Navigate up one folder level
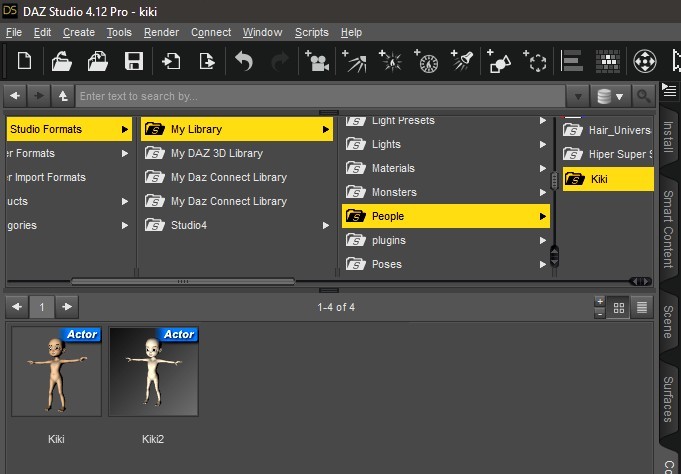Viewport: 681px width, 474px height. point(63,96)
